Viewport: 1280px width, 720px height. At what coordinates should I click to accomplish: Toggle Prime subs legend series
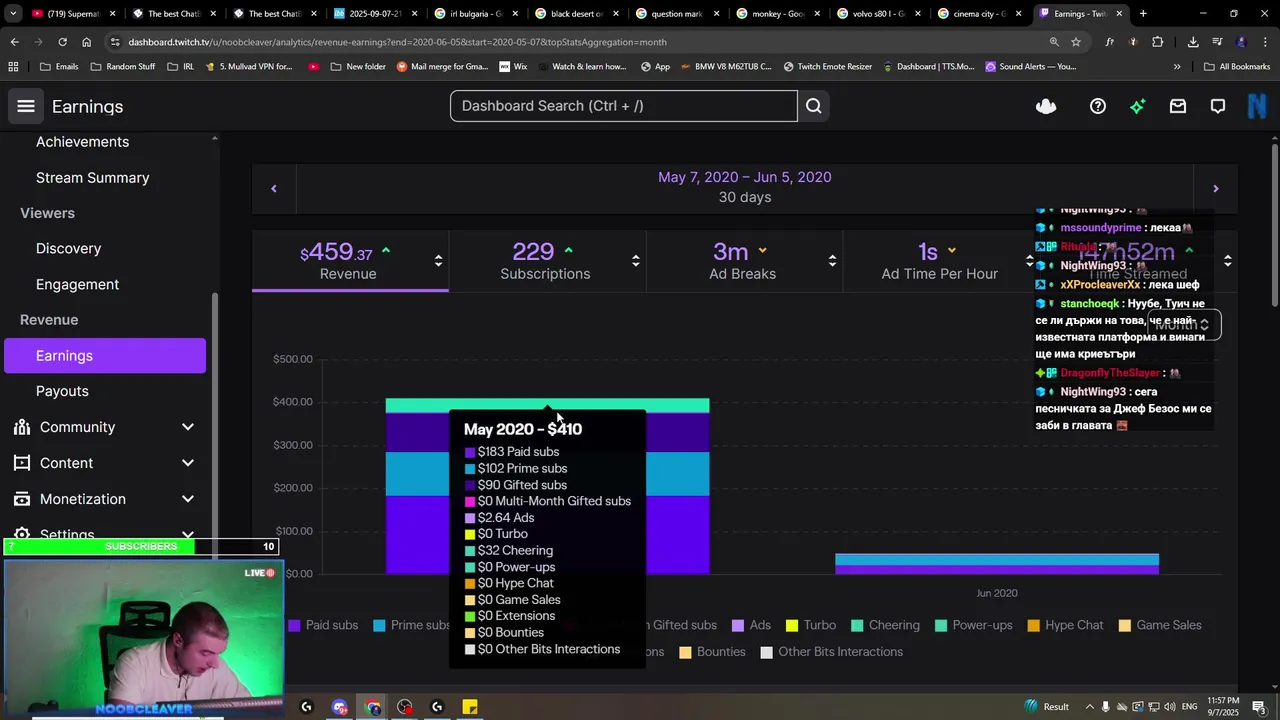coord(411,625)
